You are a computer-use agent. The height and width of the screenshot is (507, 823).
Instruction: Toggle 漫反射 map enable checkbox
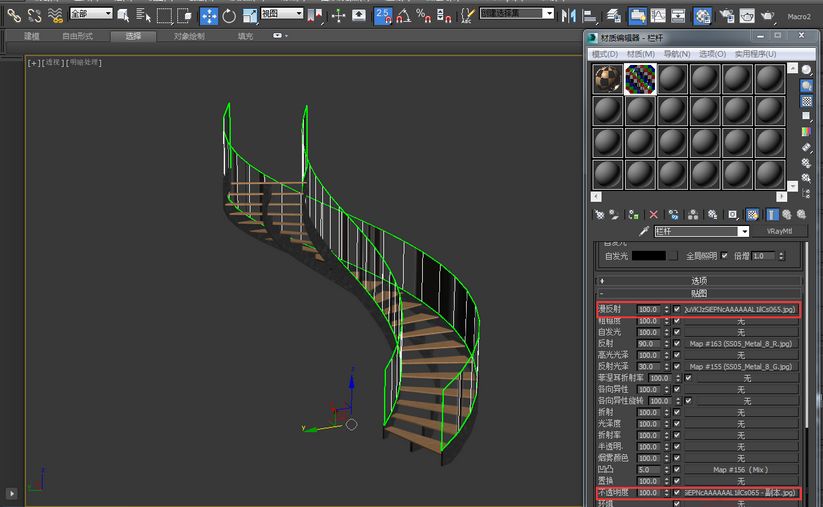click(677, 309)
